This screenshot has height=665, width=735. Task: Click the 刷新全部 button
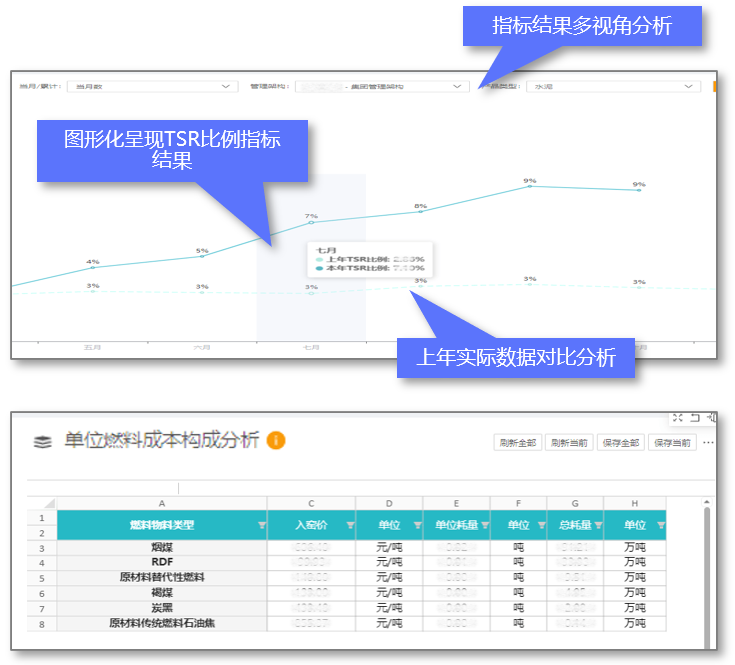517,442
